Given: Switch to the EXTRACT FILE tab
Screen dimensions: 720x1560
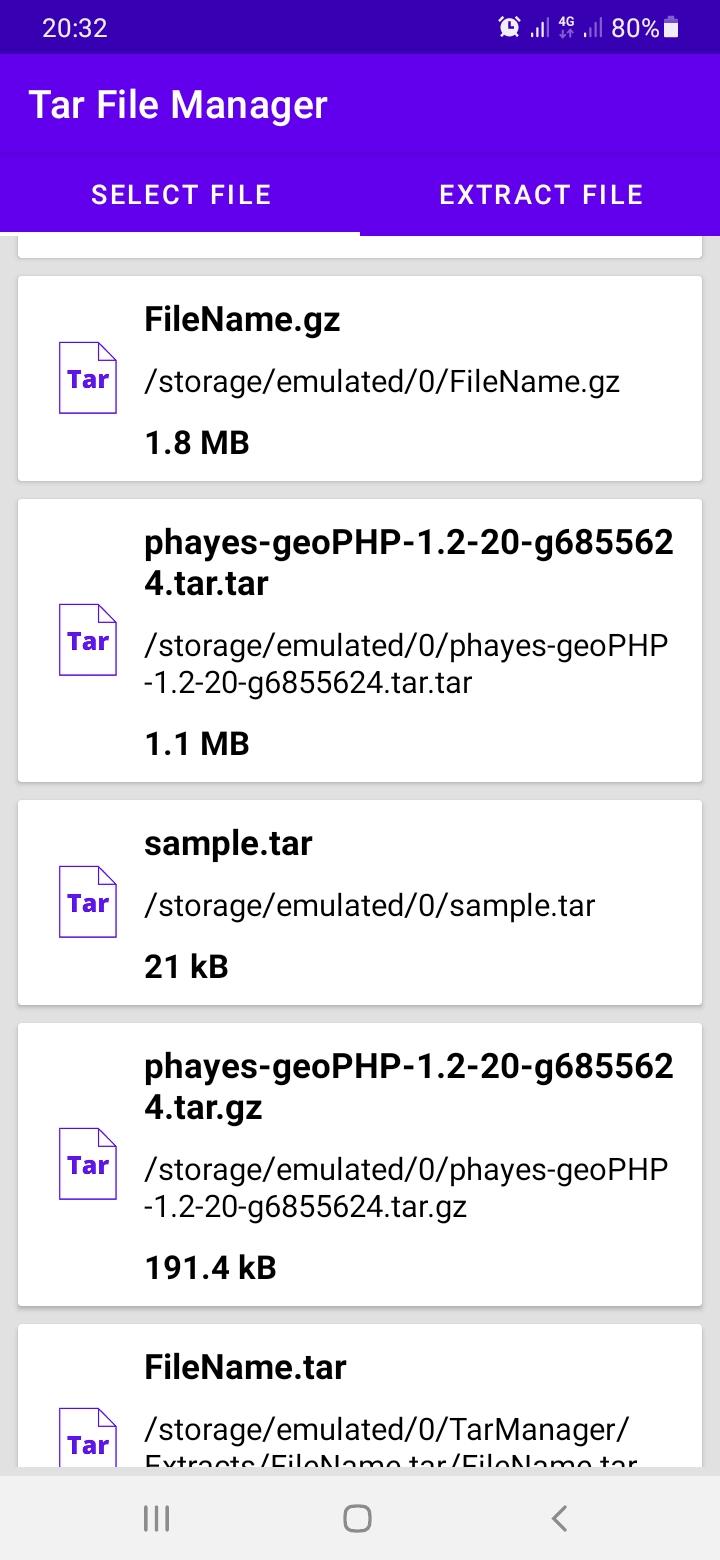Looking at the screenshot, I should (x=540, y=194).
